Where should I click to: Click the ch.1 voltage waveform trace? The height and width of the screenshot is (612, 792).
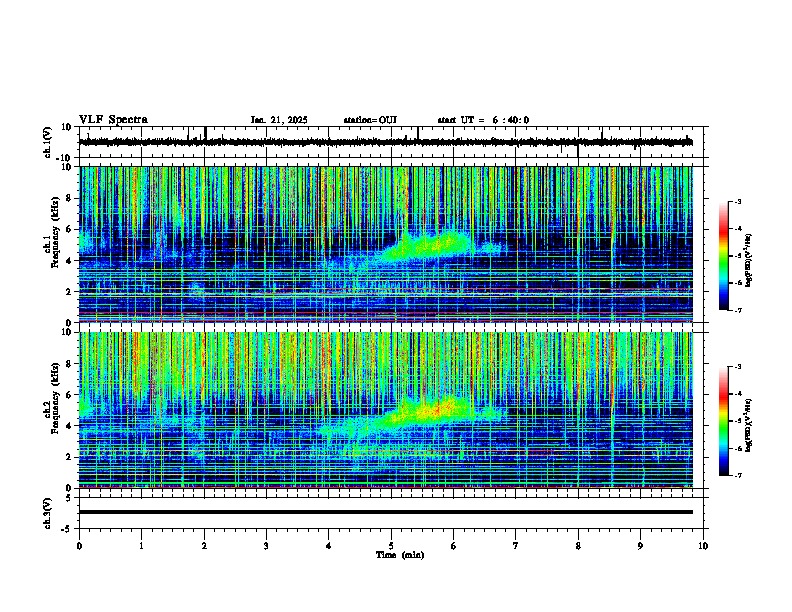tap(386, 142)
